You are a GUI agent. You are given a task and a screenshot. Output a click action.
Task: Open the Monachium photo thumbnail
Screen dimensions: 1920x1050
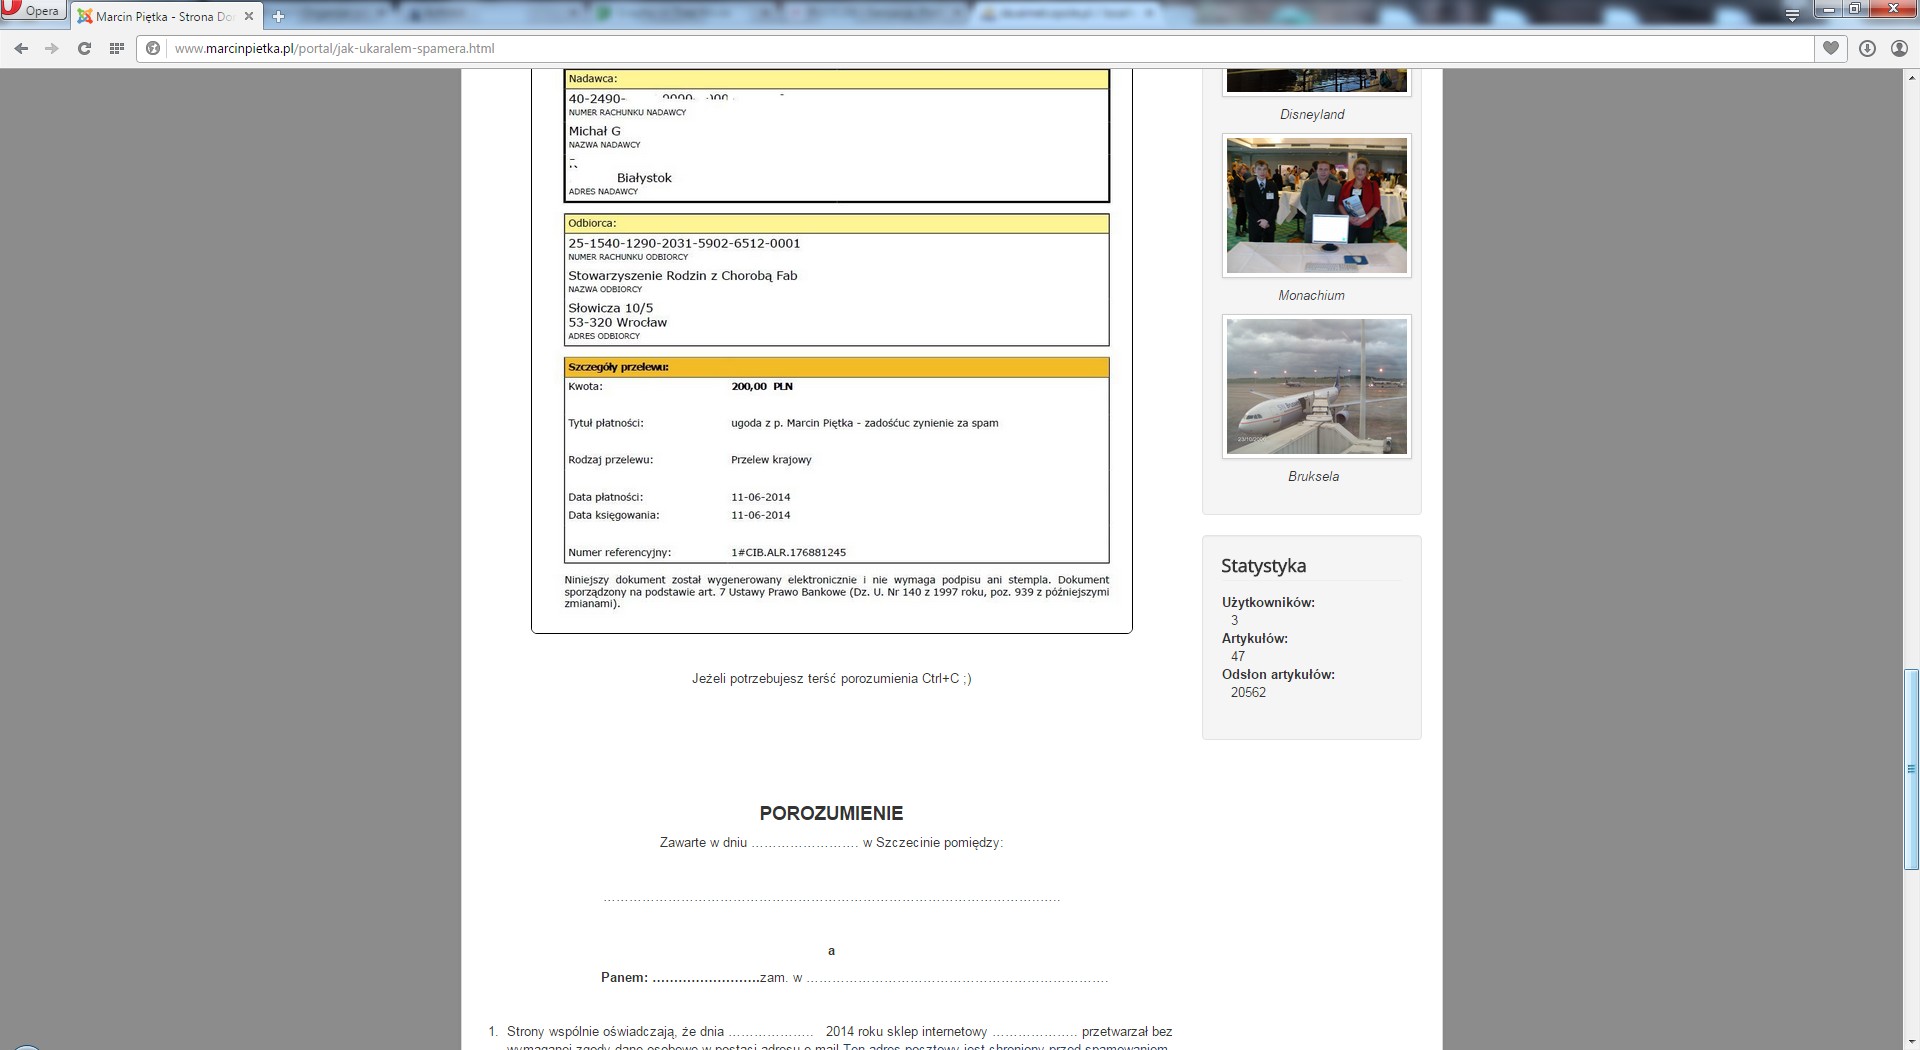1316,205
